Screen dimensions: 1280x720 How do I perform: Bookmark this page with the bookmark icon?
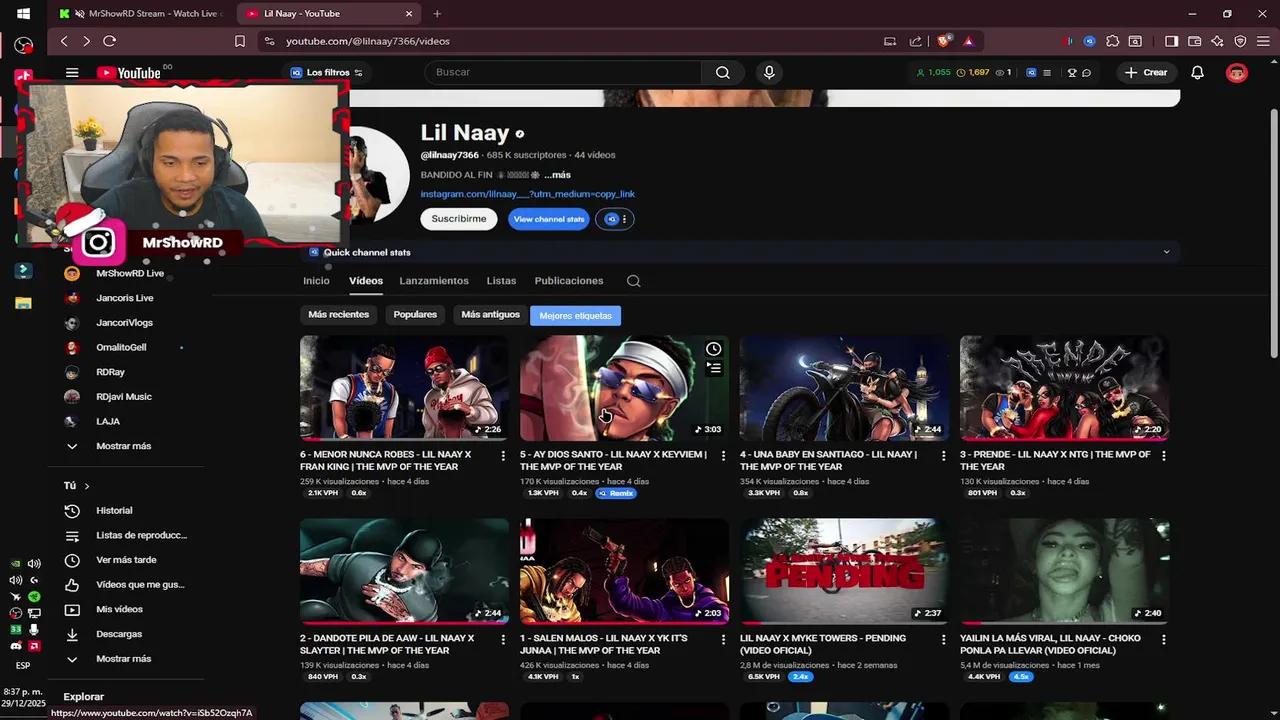240,41
